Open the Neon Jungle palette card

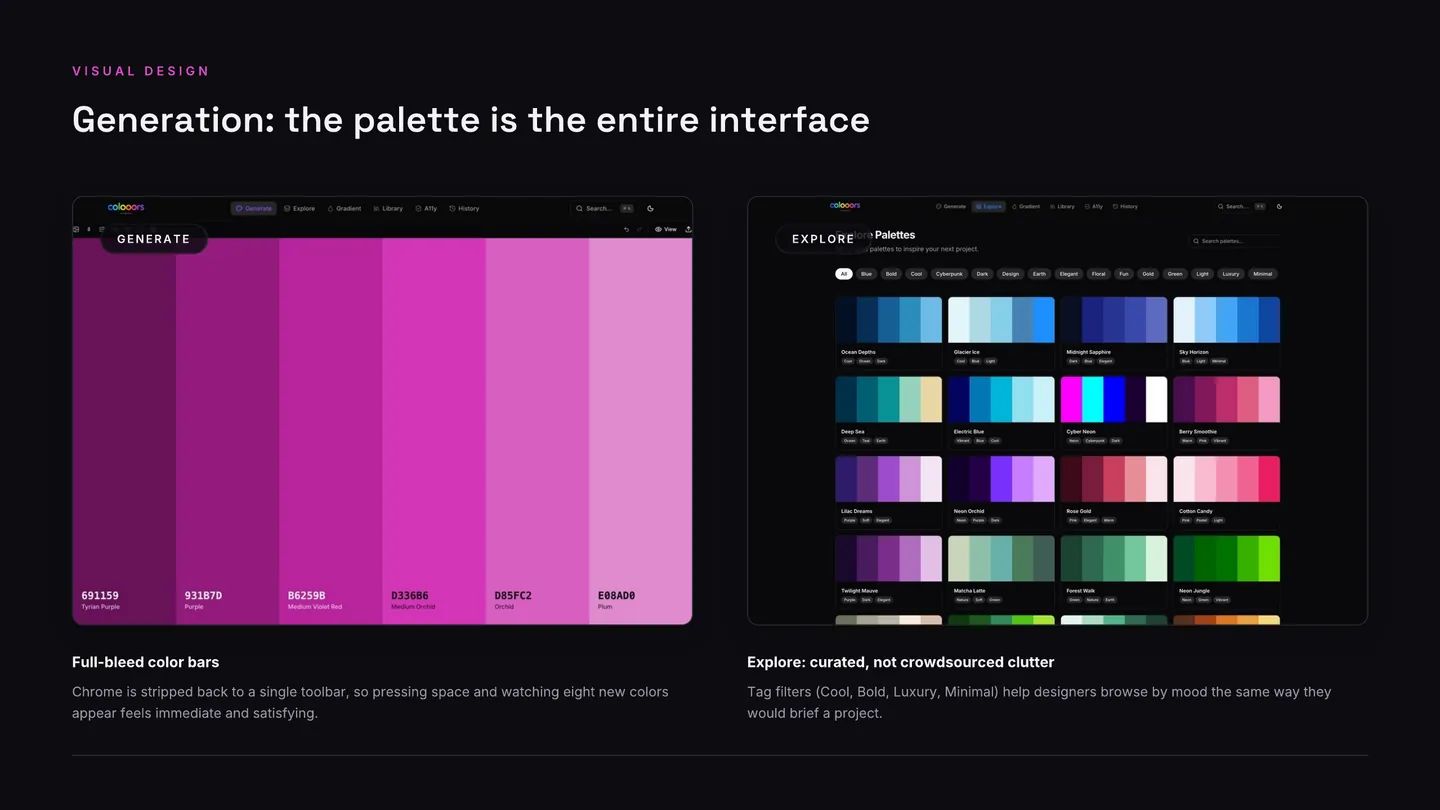click(1227, 571)
